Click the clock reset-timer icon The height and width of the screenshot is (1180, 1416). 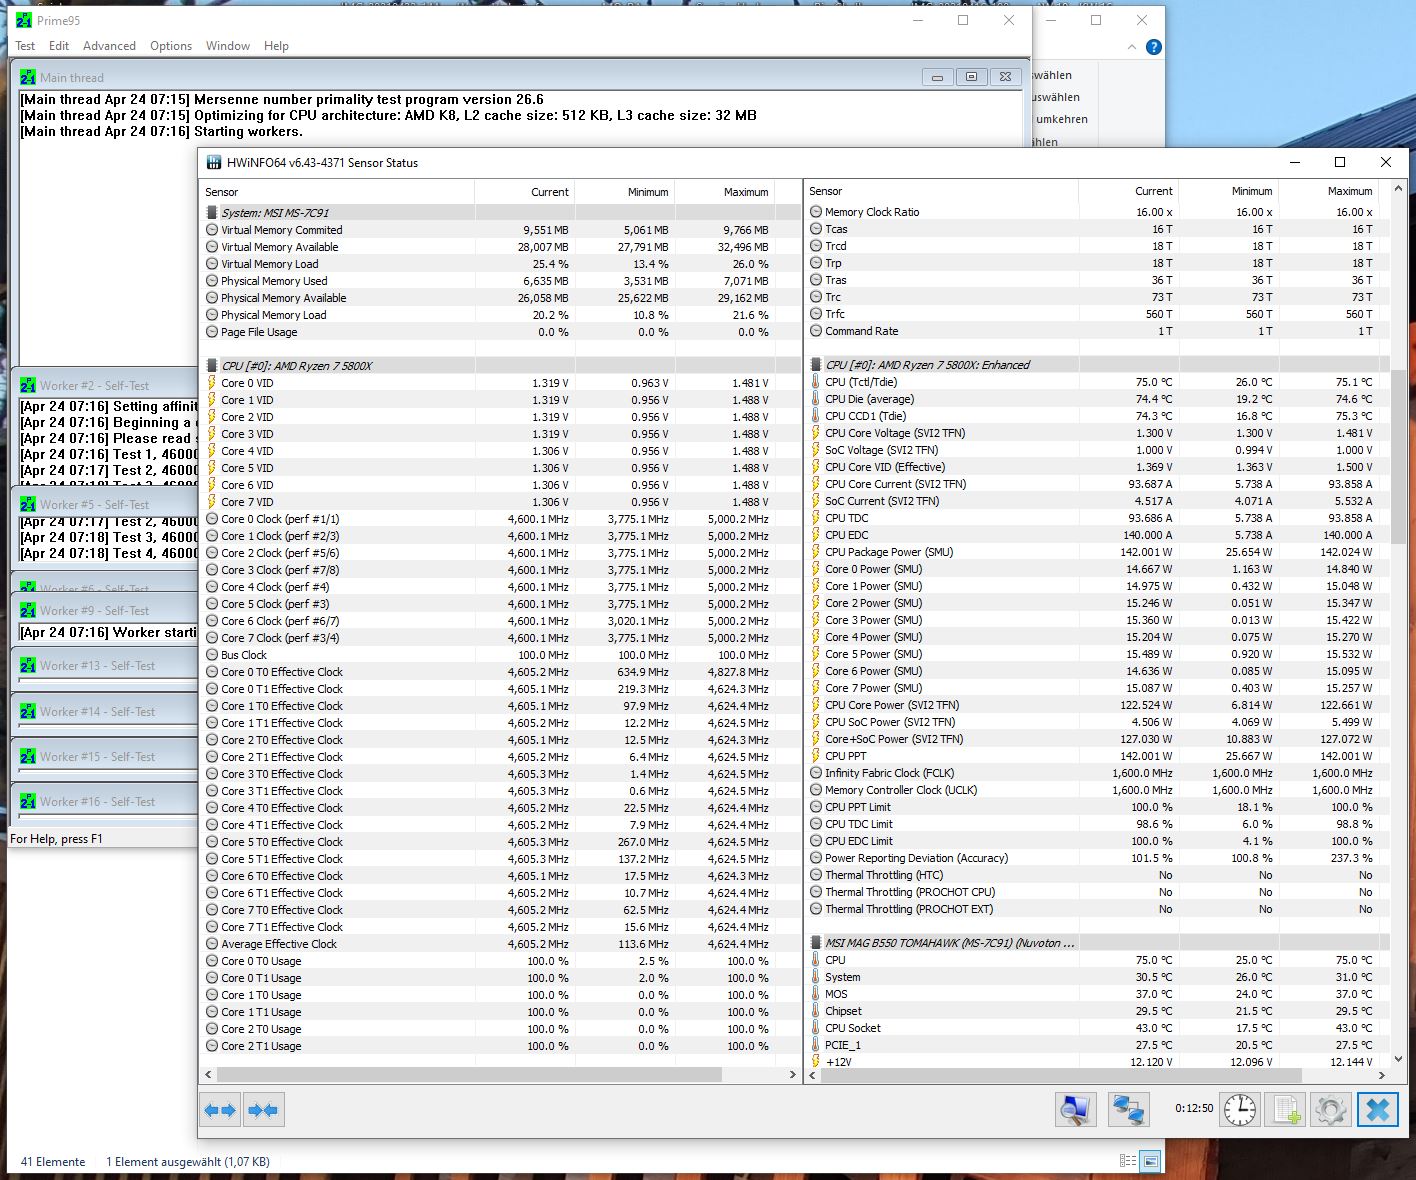(x=1240, y=1110)
